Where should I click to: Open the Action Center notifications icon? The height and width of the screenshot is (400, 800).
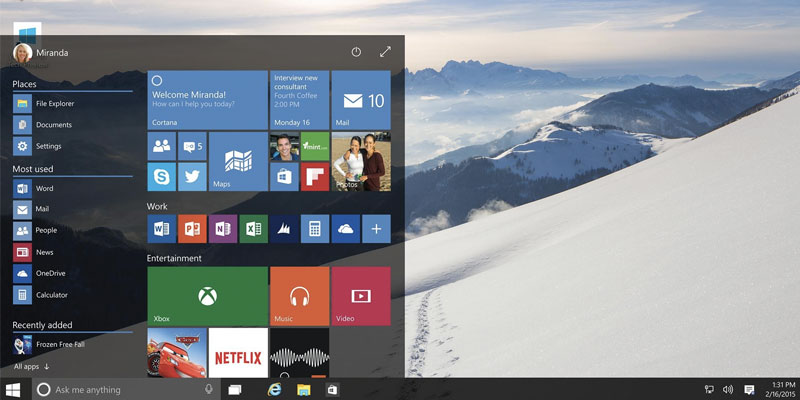(x=749, y=390)
